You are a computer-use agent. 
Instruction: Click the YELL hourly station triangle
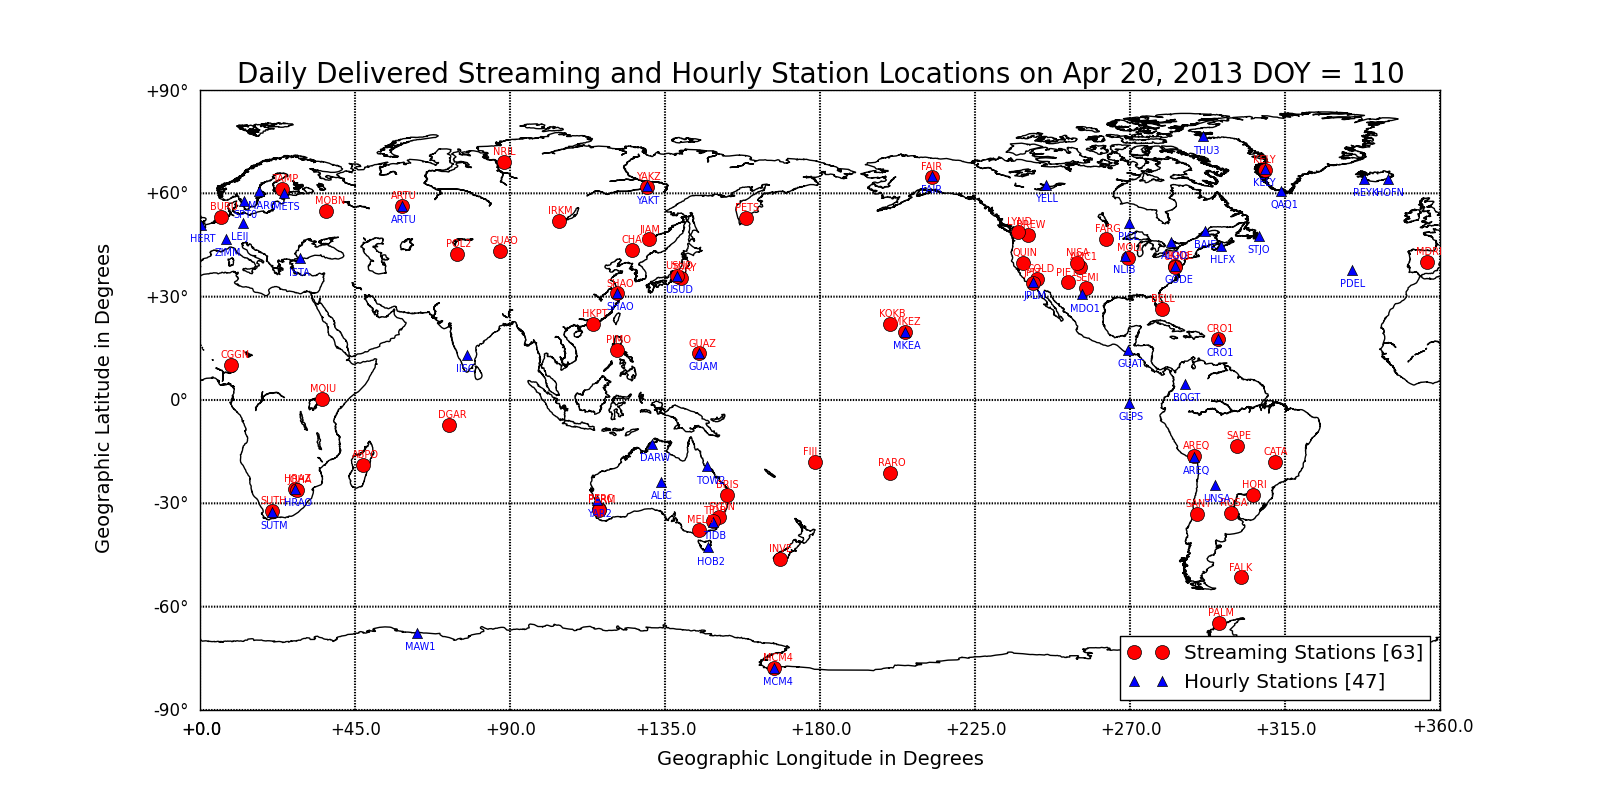click(x=1046, y=186)
